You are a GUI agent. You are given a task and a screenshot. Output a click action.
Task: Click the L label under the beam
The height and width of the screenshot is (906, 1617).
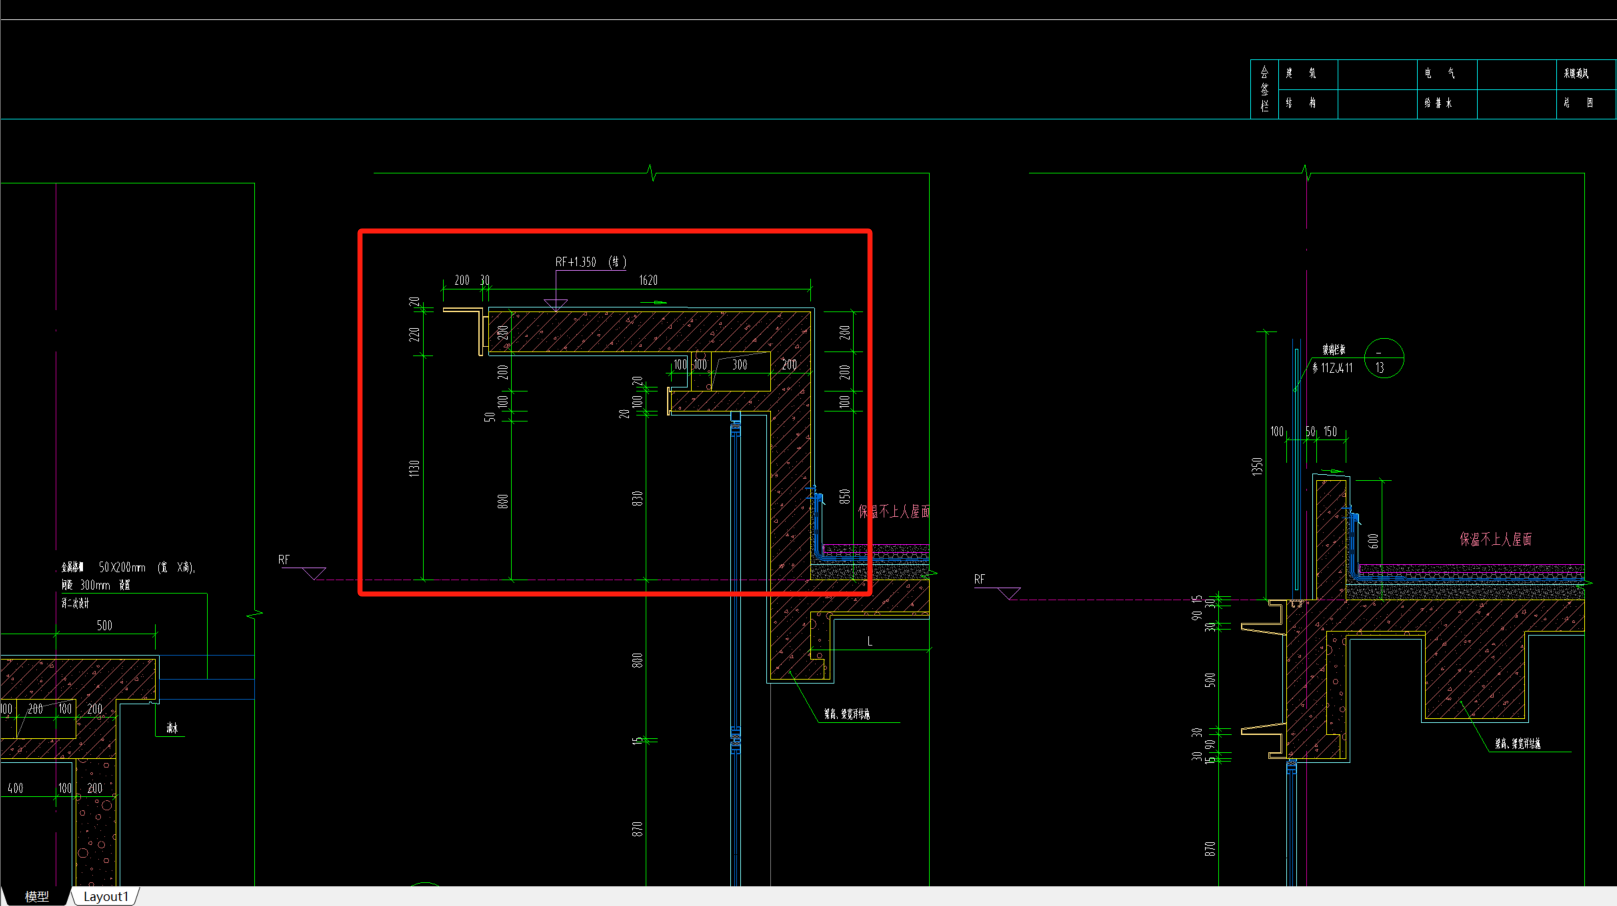tap(870, 642)
